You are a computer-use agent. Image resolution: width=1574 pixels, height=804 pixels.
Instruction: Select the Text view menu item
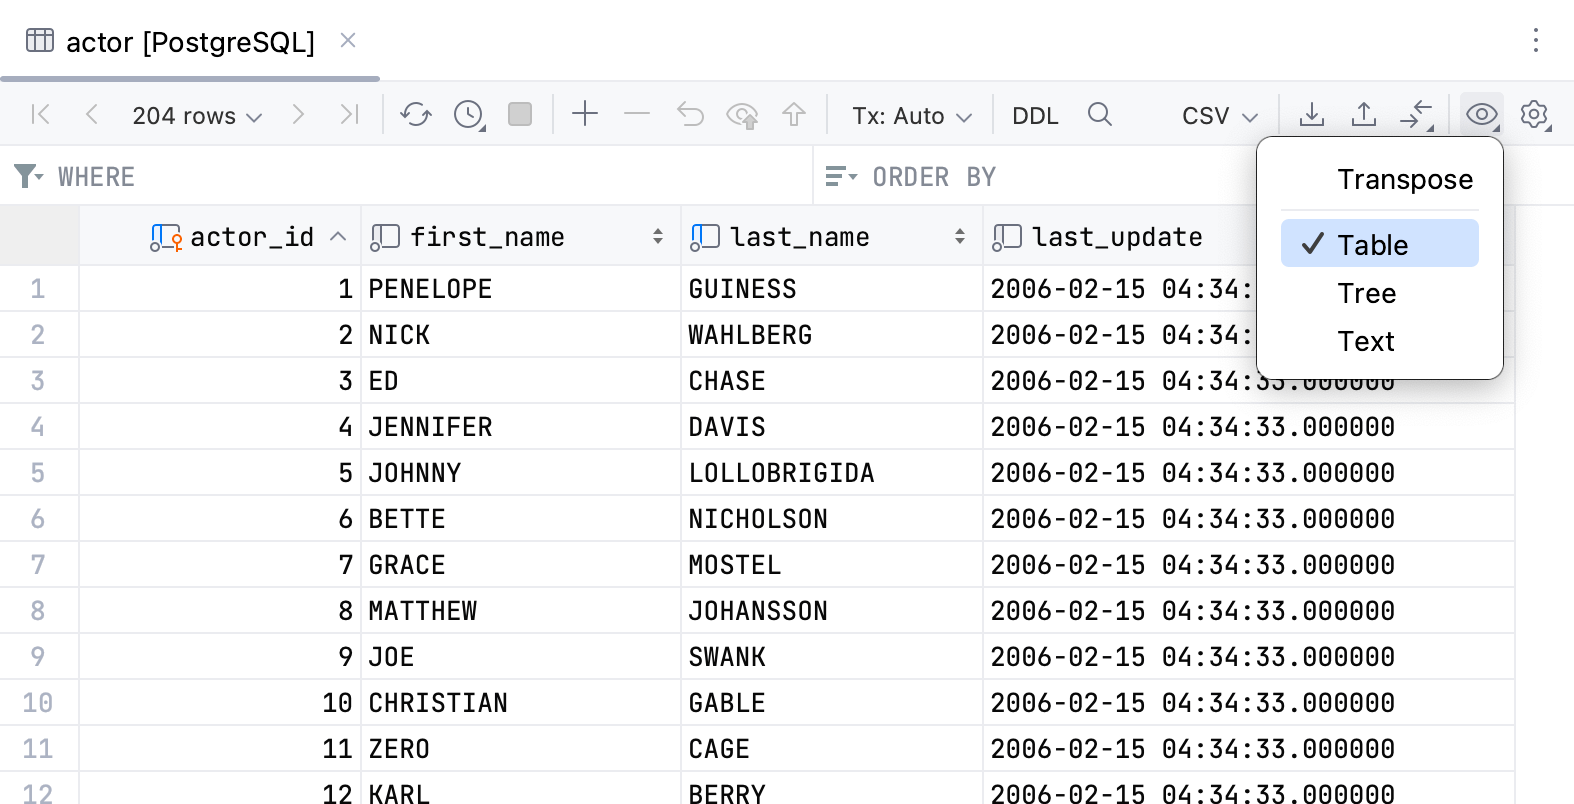pos(1365,341)
